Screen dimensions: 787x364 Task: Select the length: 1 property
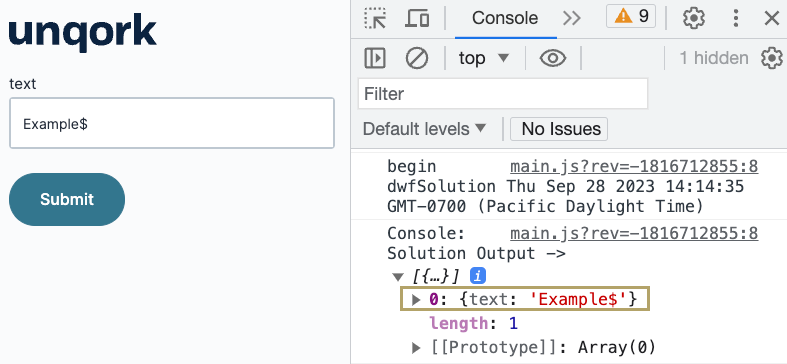click(473, 323)
